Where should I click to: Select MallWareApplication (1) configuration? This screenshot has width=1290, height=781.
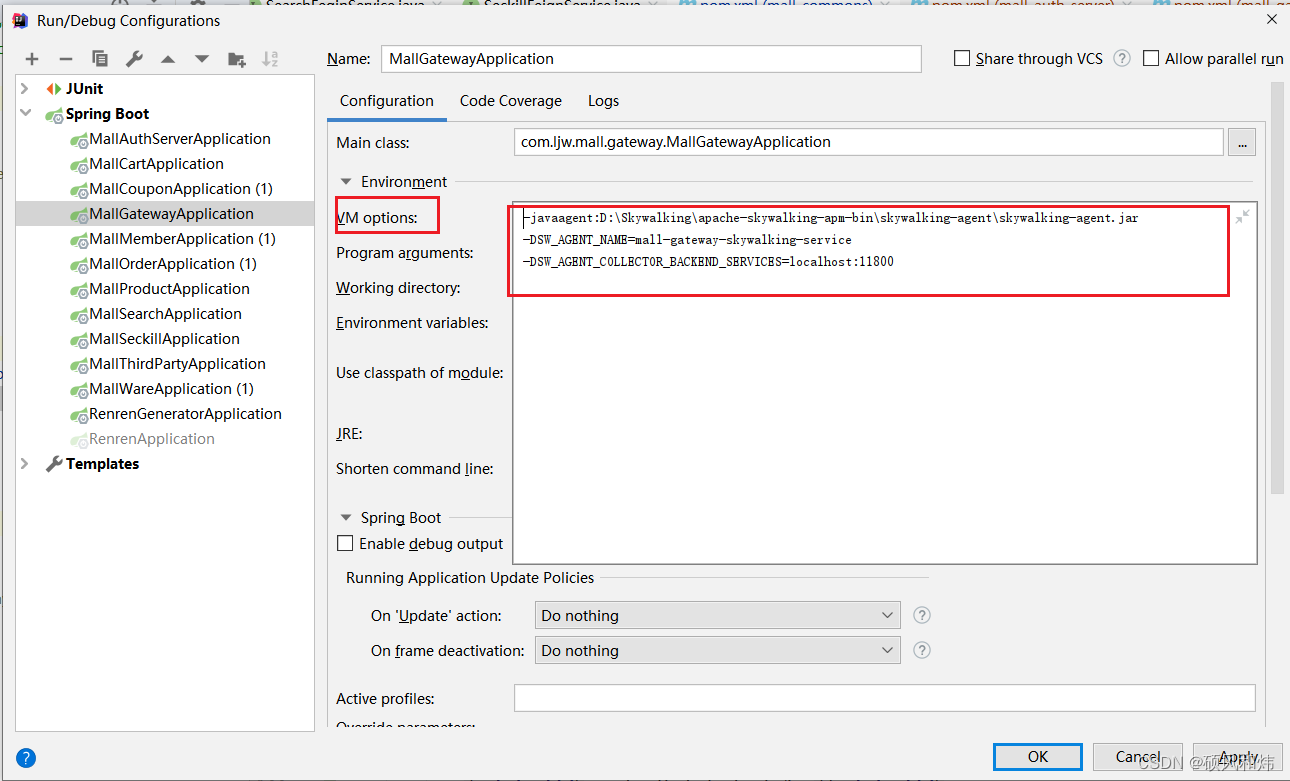[x=171, y=389]
